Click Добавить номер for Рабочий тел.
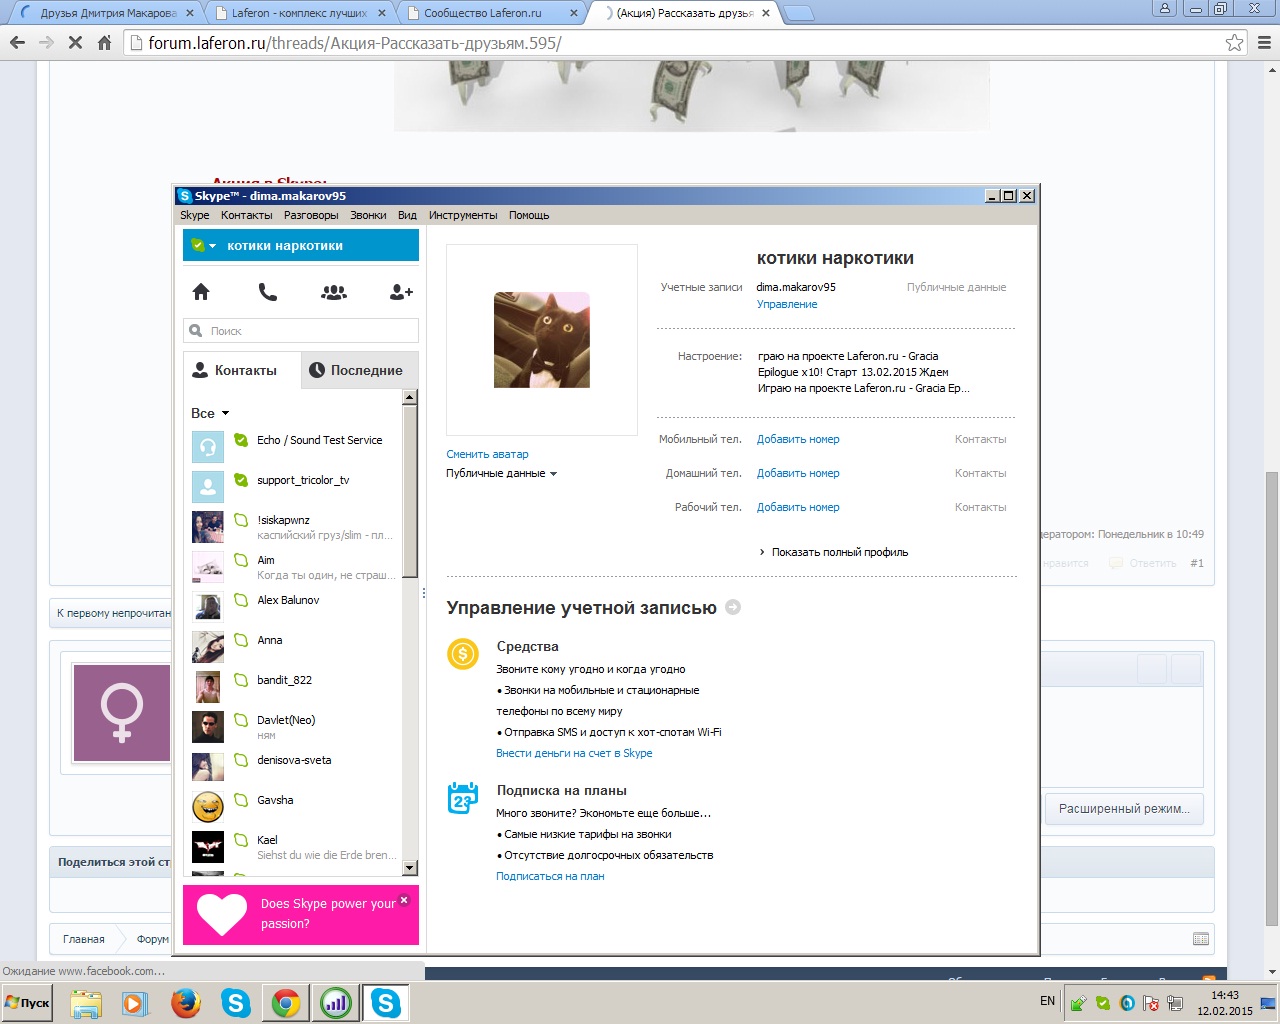1280x1024 pixels. 798,507
